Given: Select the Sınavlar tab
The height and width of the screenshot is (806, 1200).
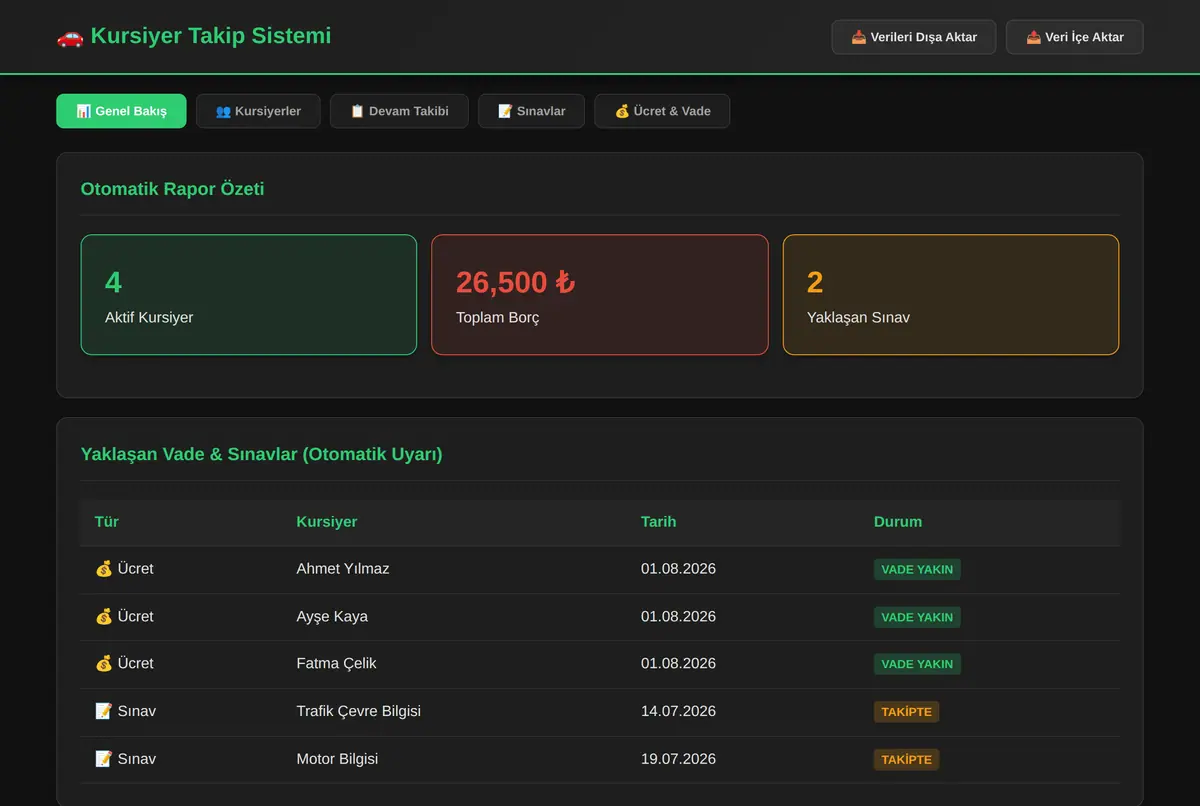Looking at the screenshot, I should click(531, 111).
